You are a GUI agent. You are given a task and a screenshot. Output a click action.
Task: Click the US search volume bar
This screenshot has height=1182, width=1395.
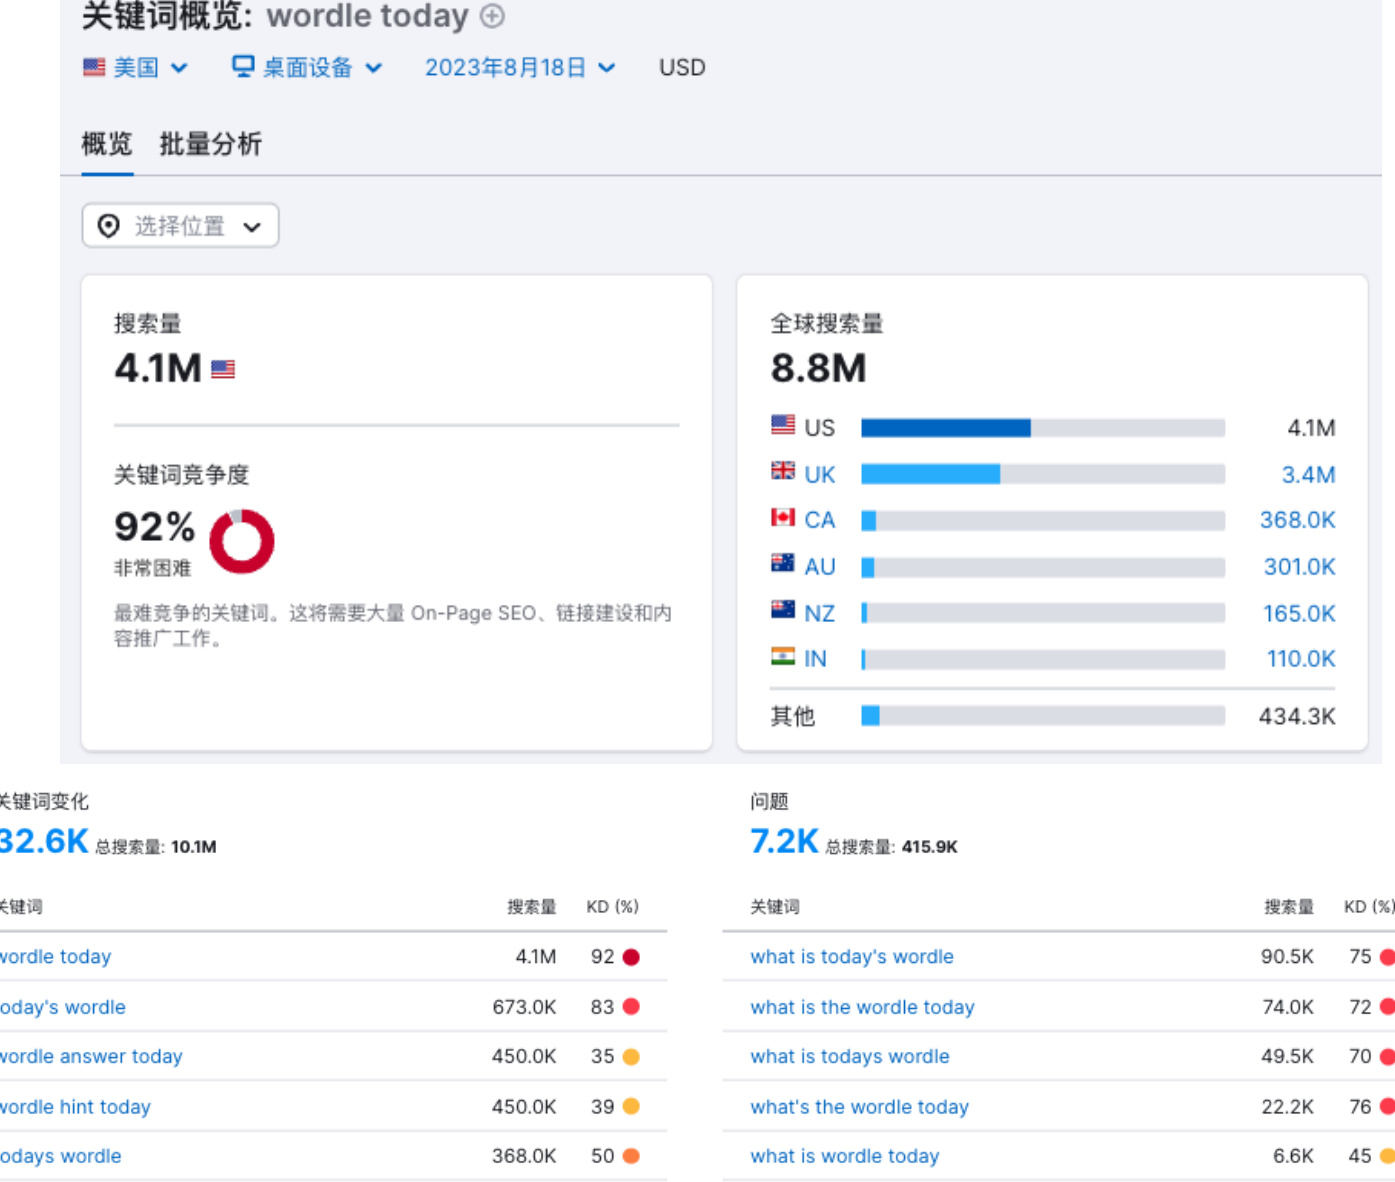(x=1043, y=428)
